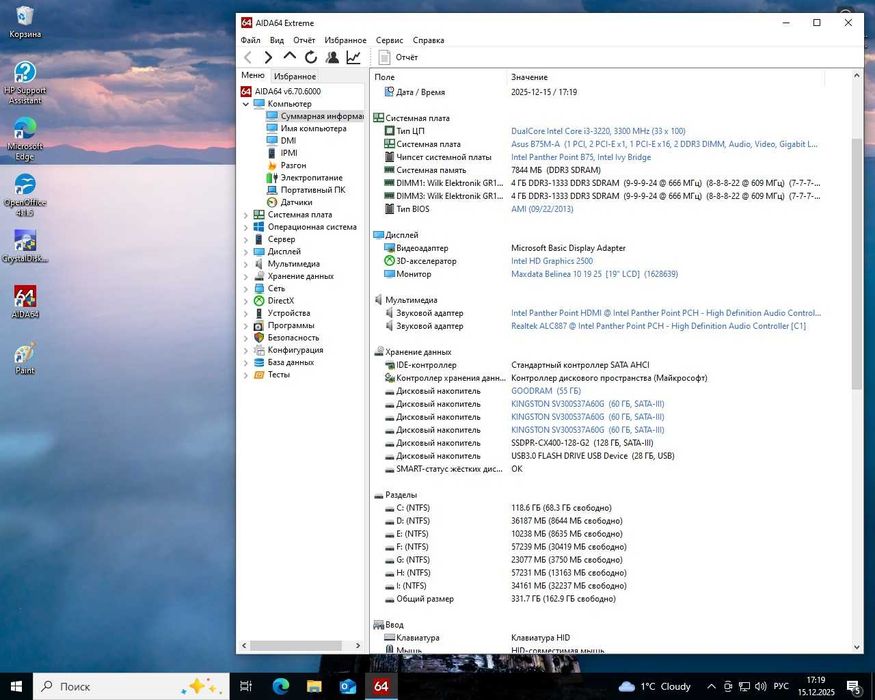Open the Asus B75M-A motherboard link
This screenshot has height=700, width=875.
pos(664,144)
